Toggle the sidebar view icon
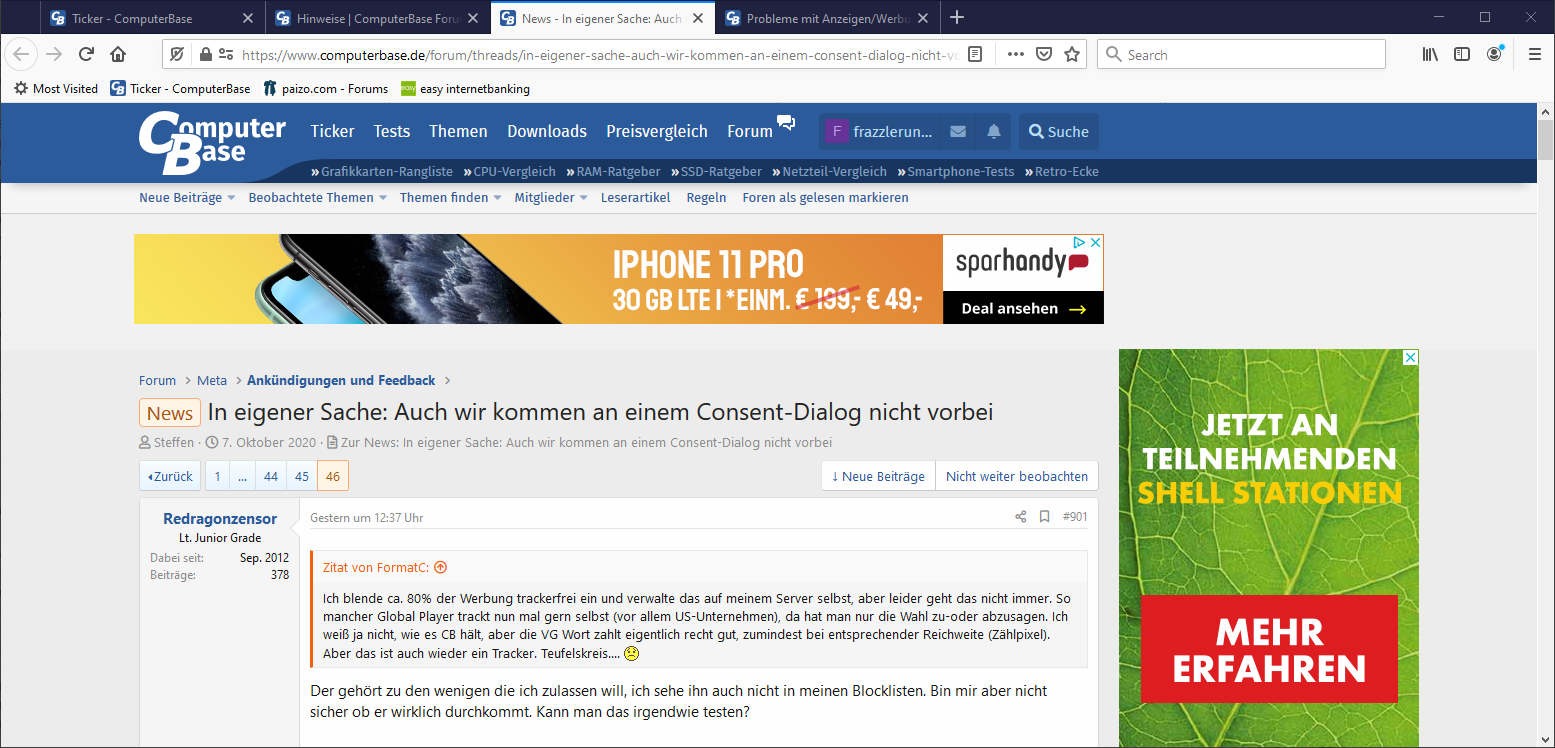This screenshot has width=1555, height=748. 1462,54
